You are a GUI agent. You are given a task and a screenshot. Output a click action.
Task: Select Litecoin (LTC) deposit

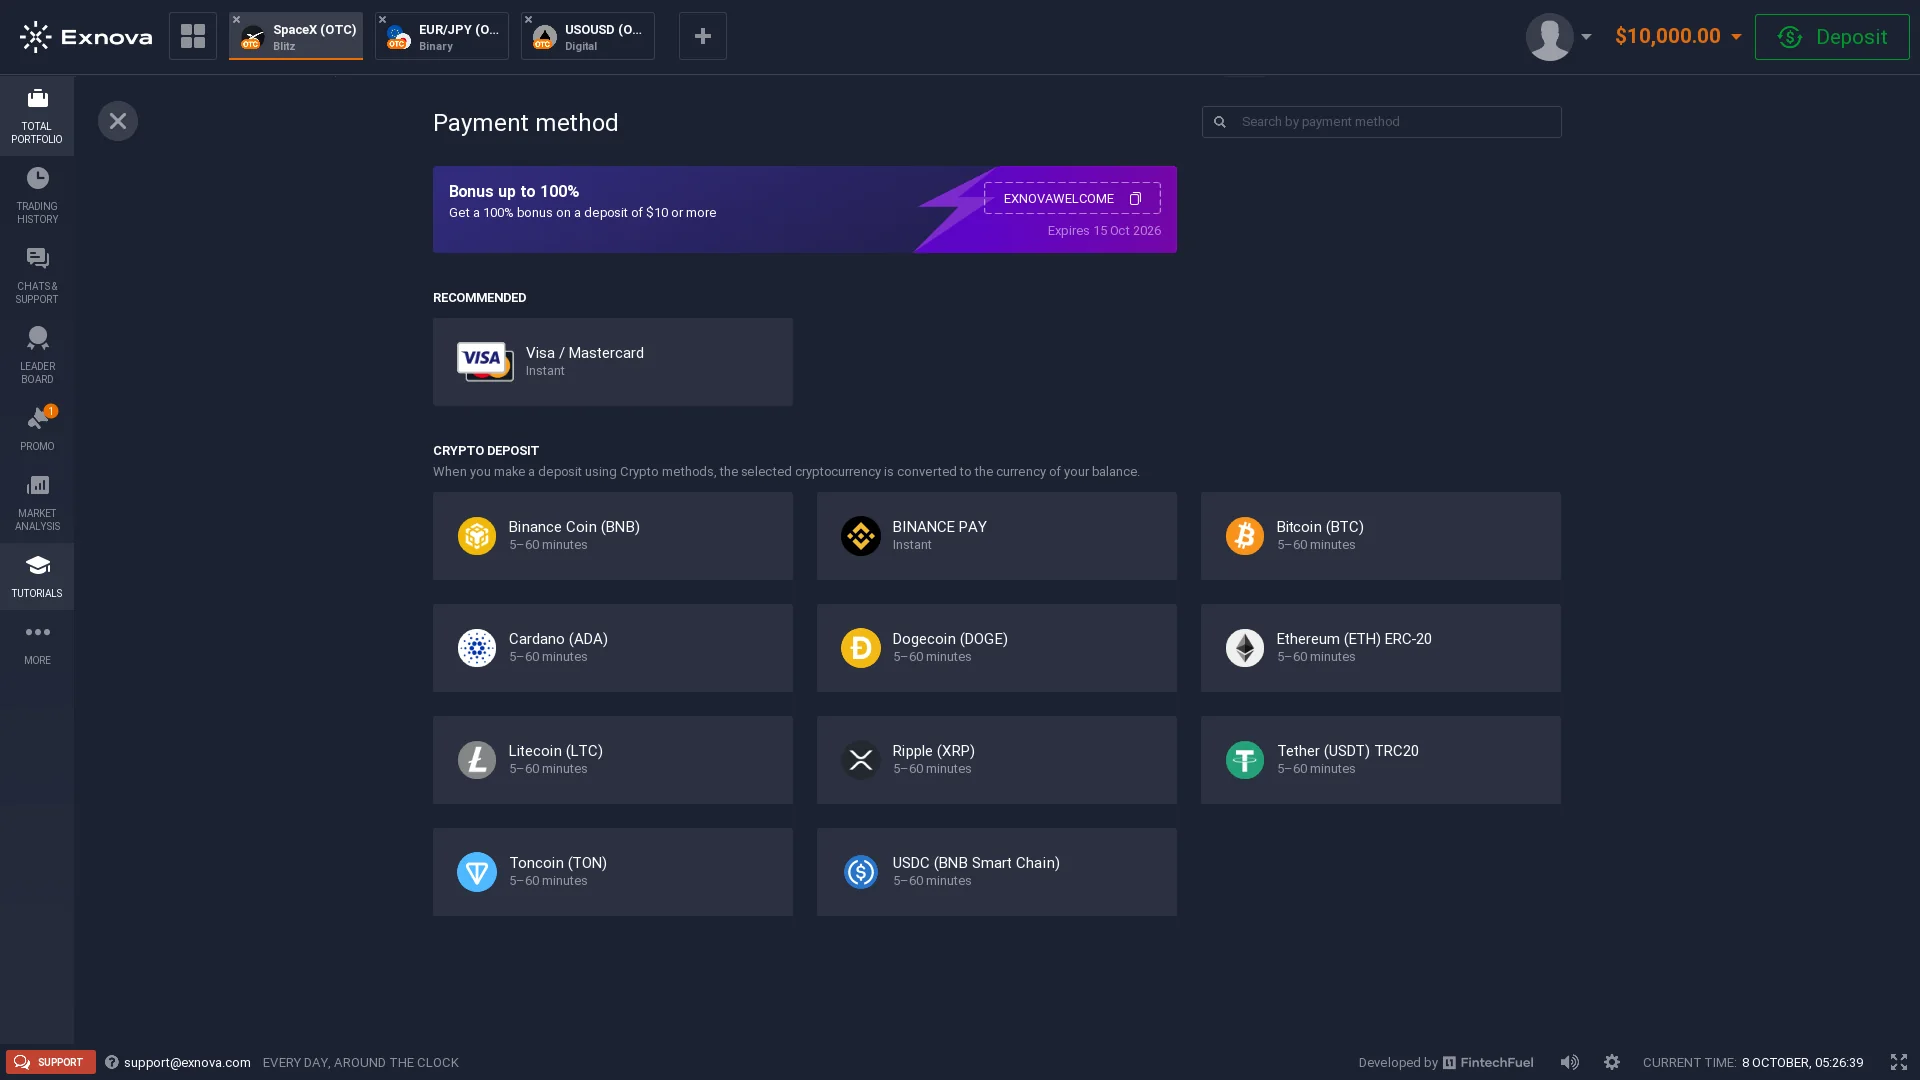pos(613,760)
